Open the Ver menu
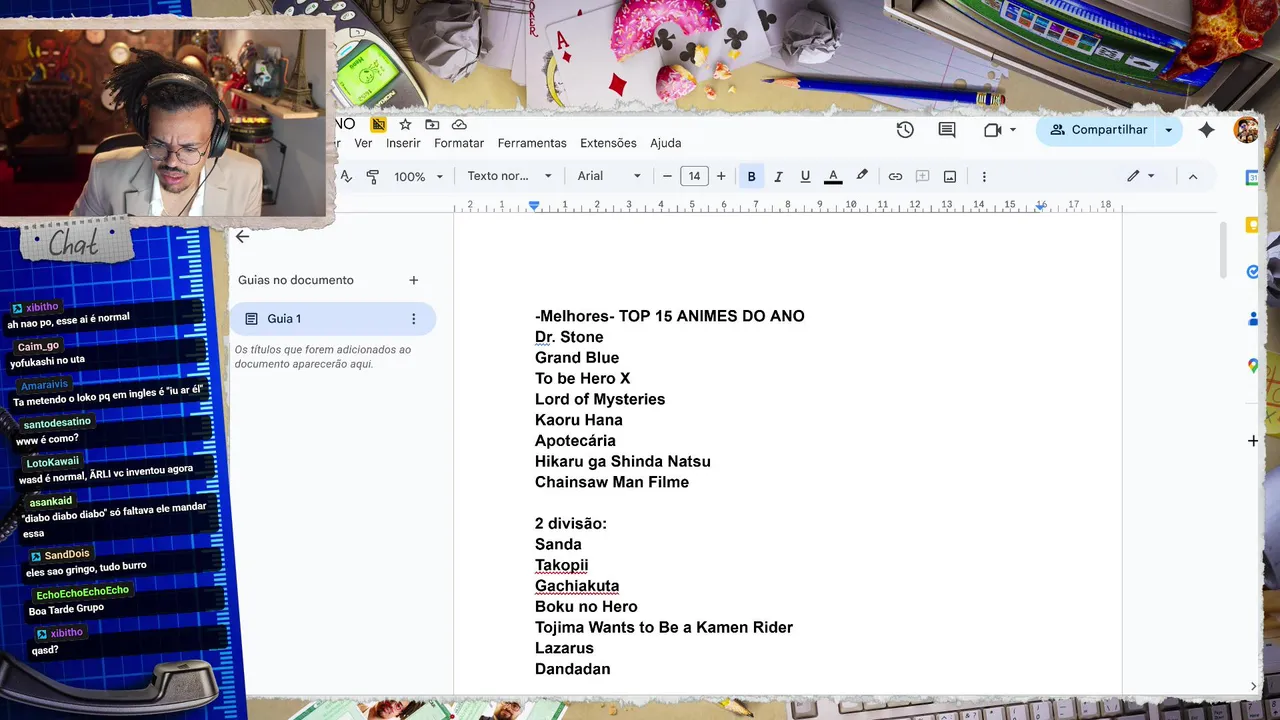 point(363,143)
